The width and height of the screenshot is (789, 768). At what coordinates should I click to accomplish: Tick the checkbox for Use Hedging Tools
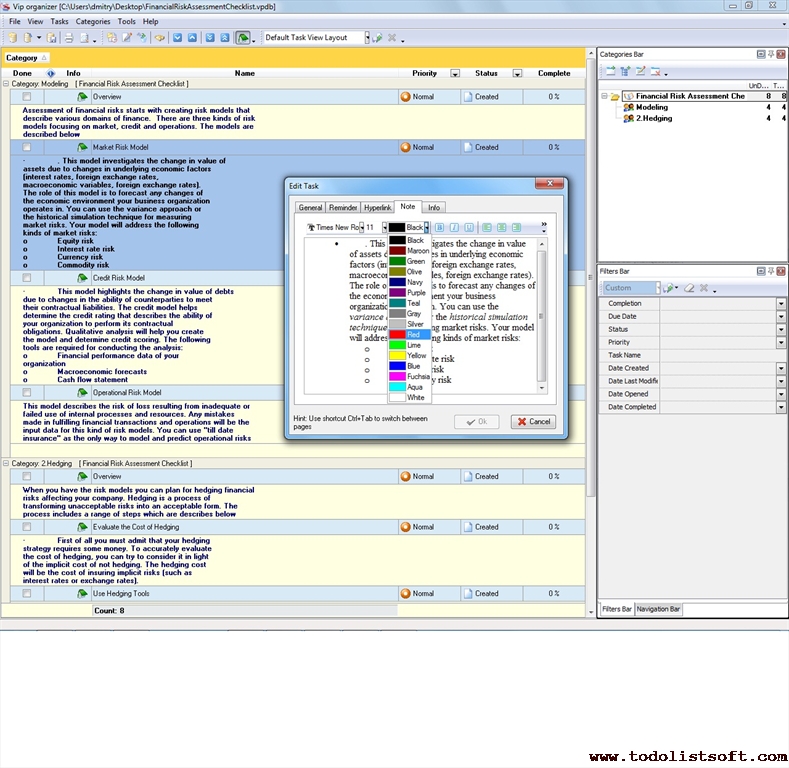pos(27,594)
